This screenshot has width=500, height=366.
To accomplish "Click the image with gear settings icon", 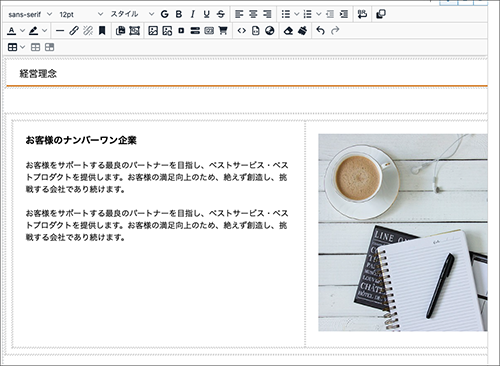I will pos(167,31).
